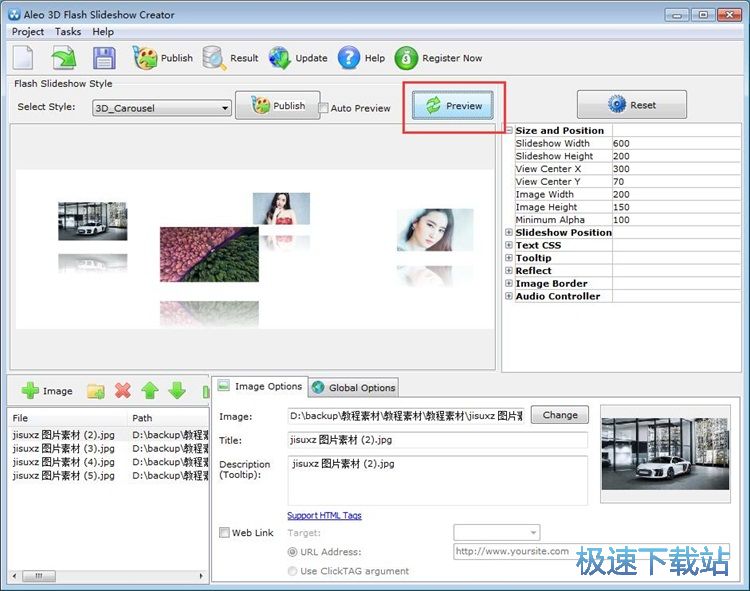Open Support HTML Tags link
750x591 pixels.
[x=324, y=515]
